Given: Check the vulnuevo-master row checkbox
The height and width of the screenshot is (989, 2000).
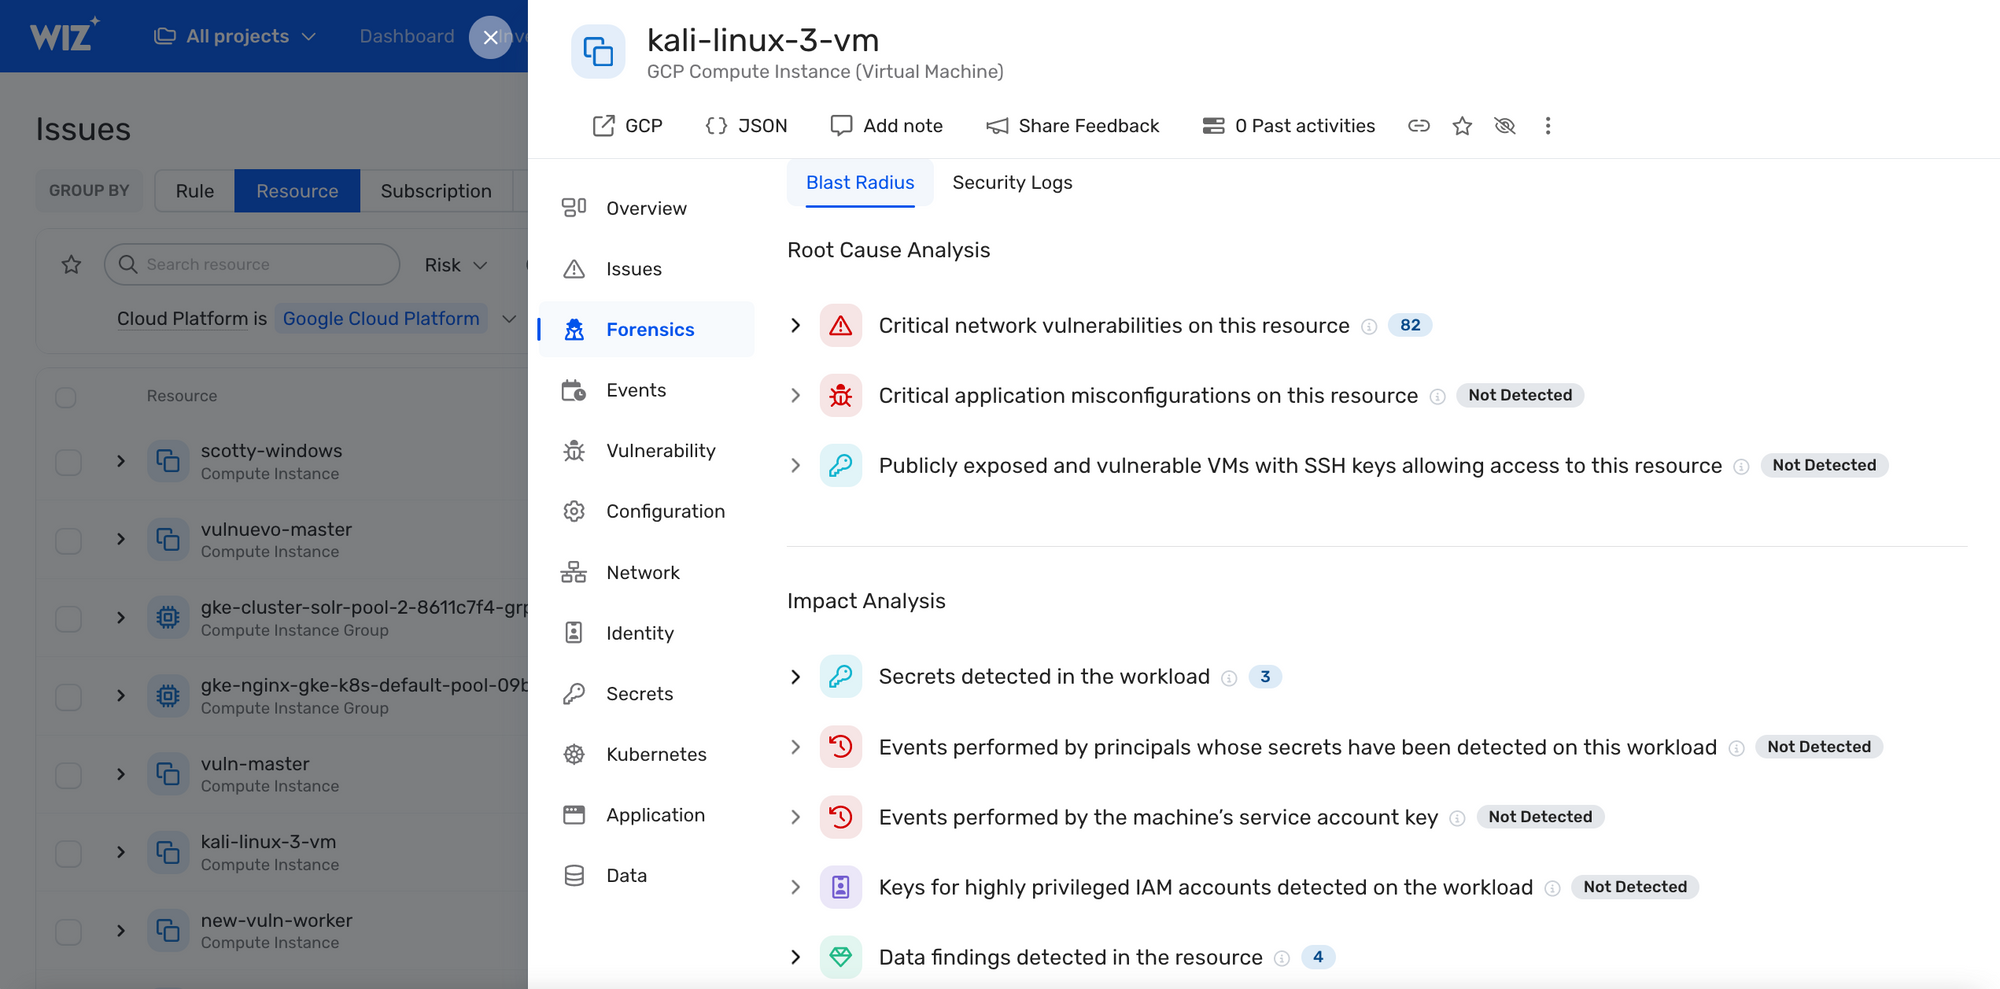Looking at the screenshot, I should (68, 540).
